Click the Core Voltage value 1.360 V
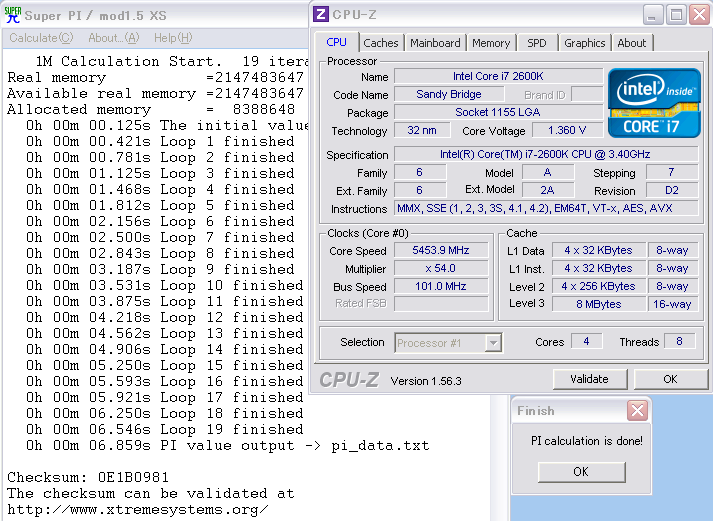Screen dimensions: 713x521 [567, 130]
